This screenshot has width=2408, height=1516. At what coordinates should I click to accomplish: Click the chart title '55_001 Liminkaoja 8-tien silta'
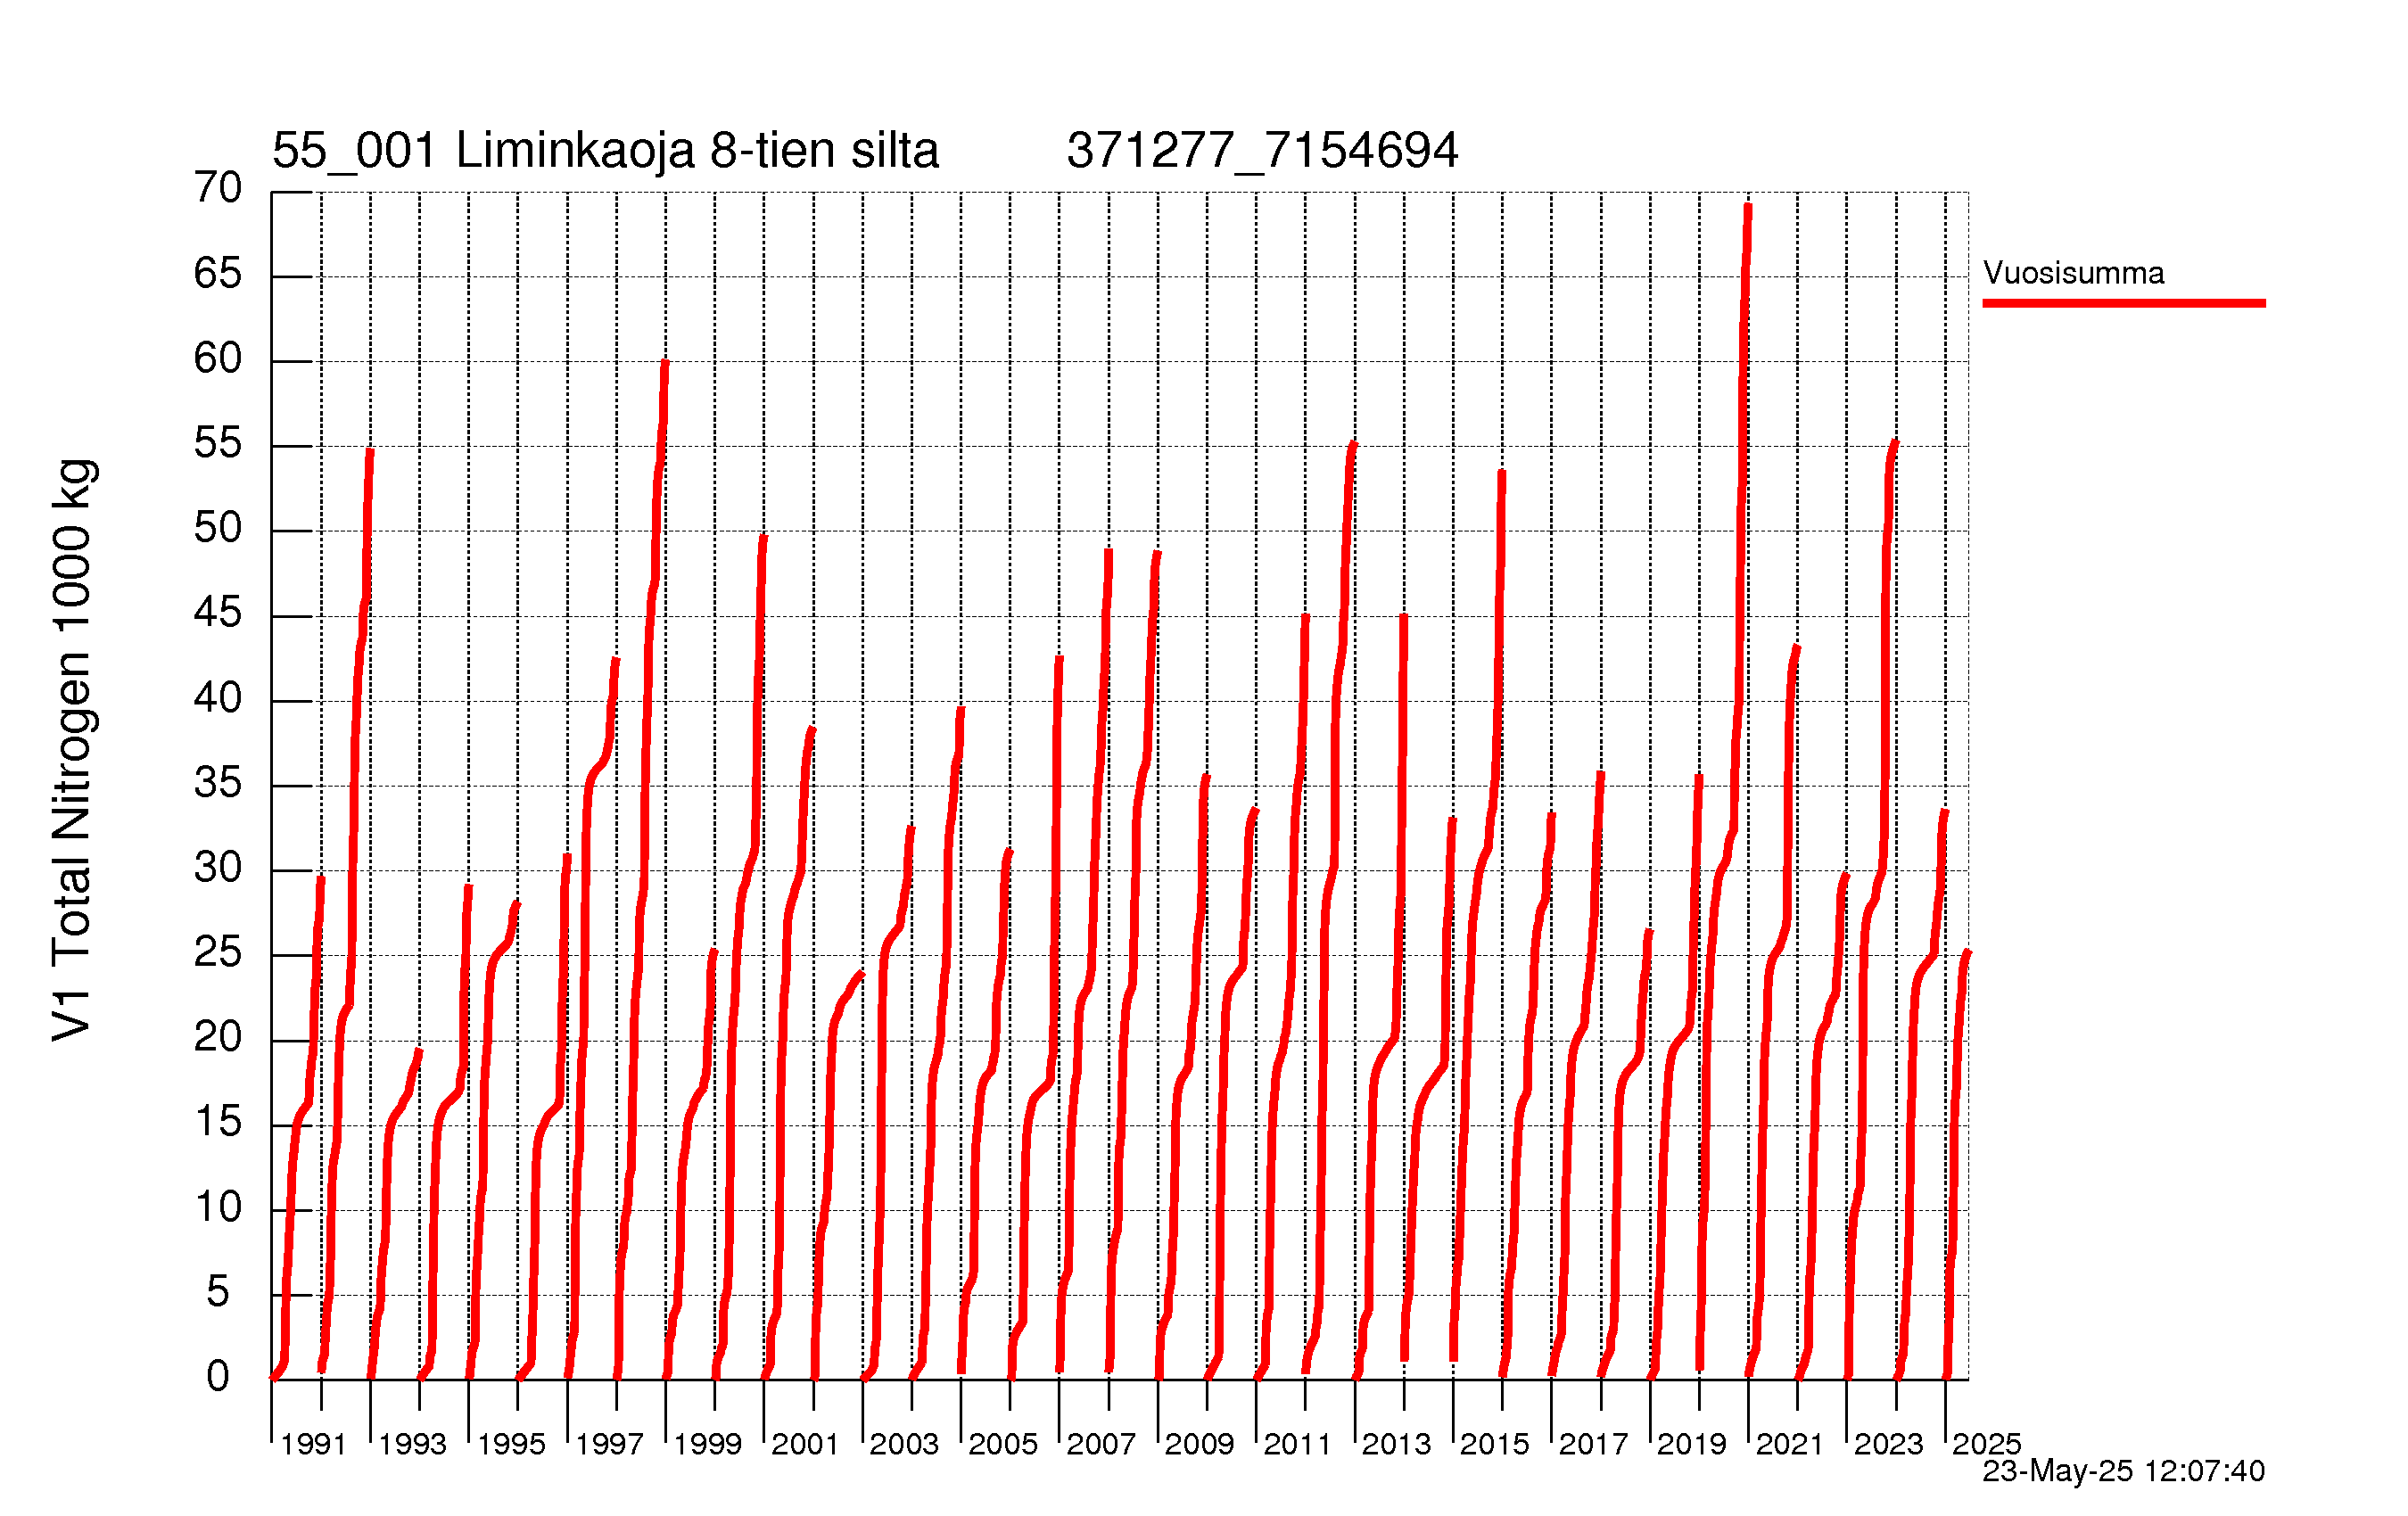(x=605, y=151)
